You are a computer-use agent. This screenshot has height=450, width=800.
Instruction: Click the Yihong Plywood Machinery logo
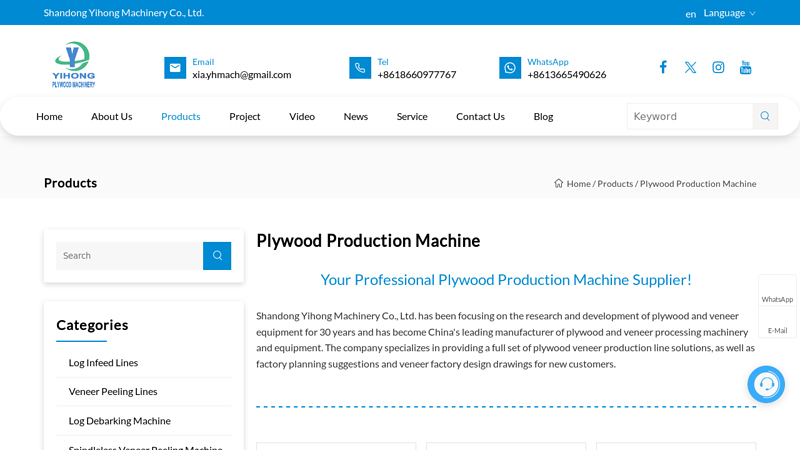tap(73, 66)
